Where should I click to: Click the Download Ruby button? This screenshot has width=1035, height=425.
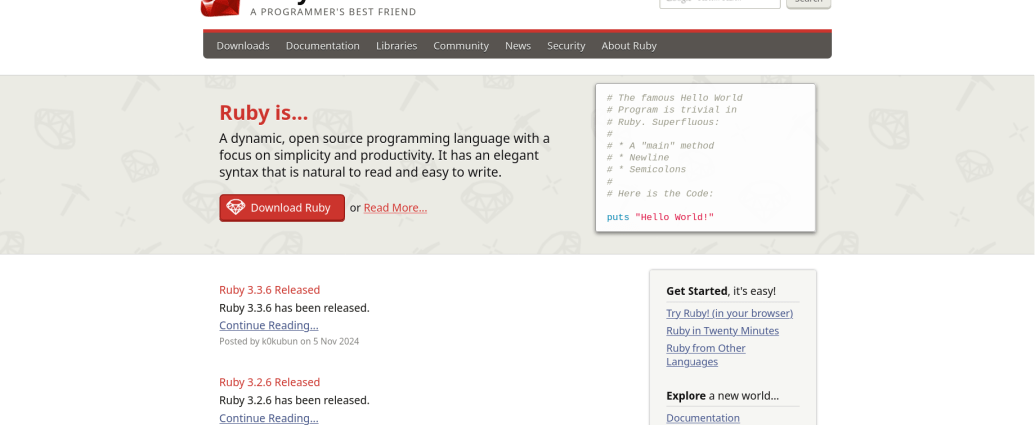coord(282,208)
